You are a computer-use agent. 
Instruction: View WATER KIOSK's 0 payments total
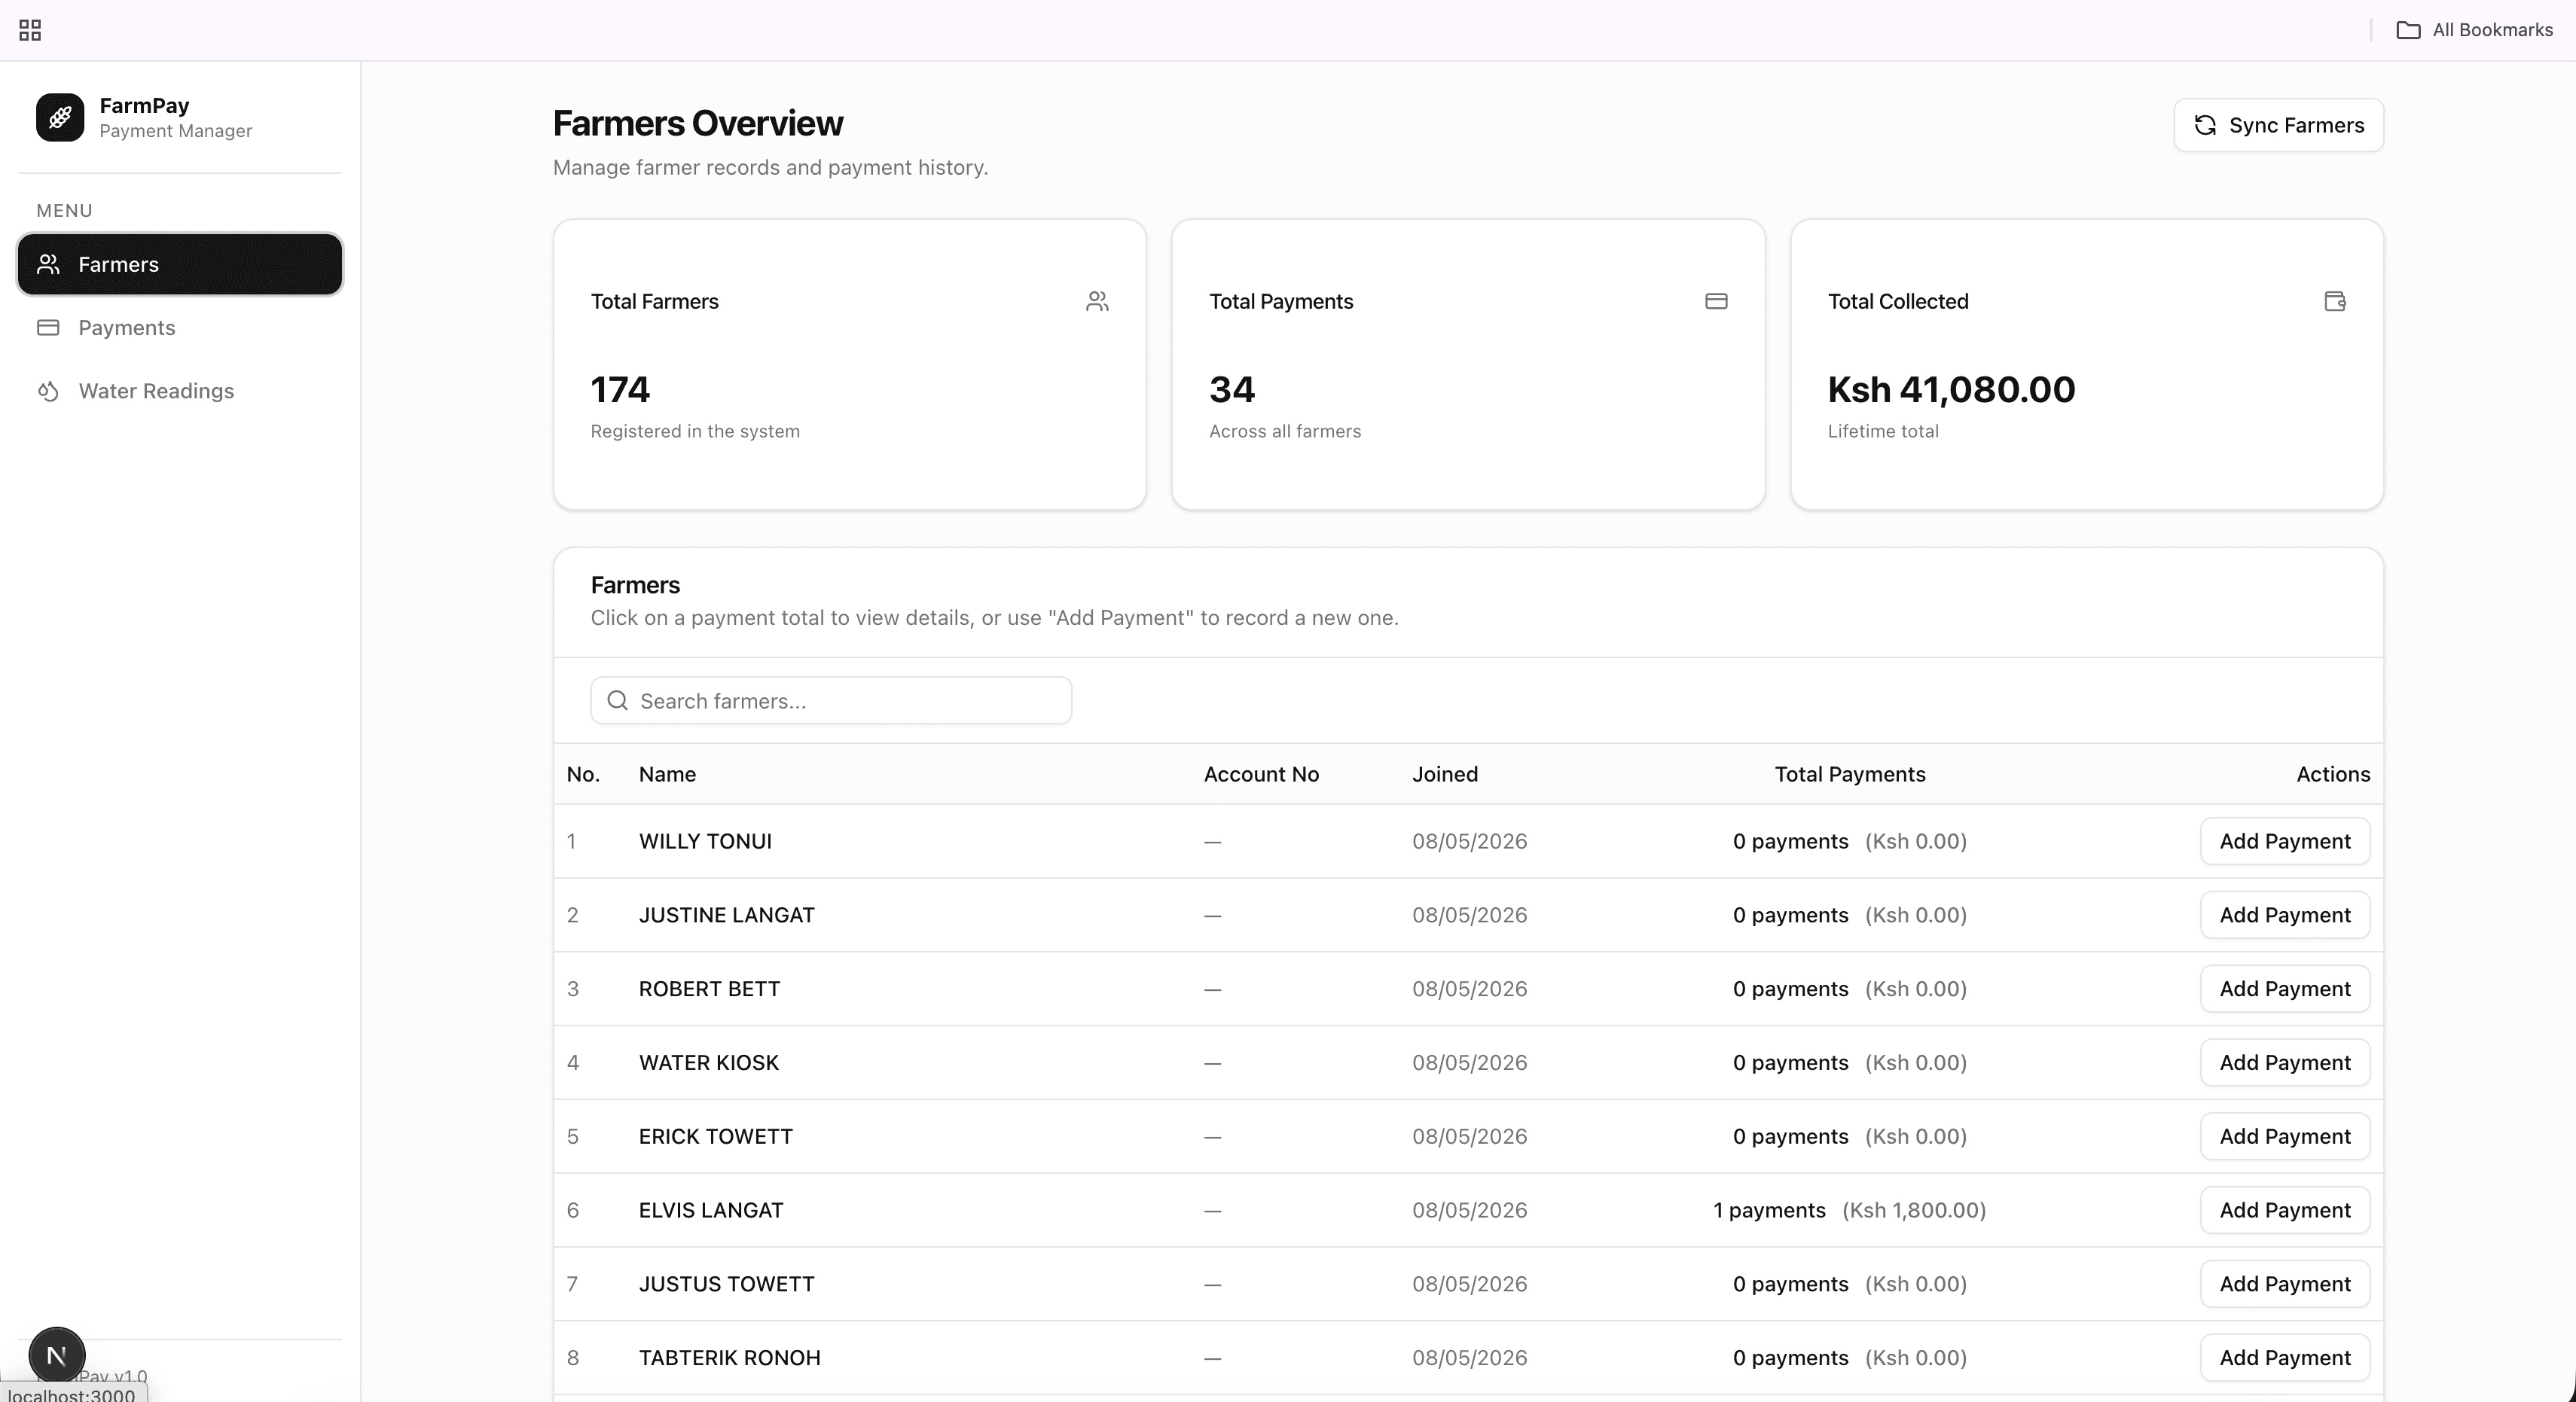click(1849, 1062)
